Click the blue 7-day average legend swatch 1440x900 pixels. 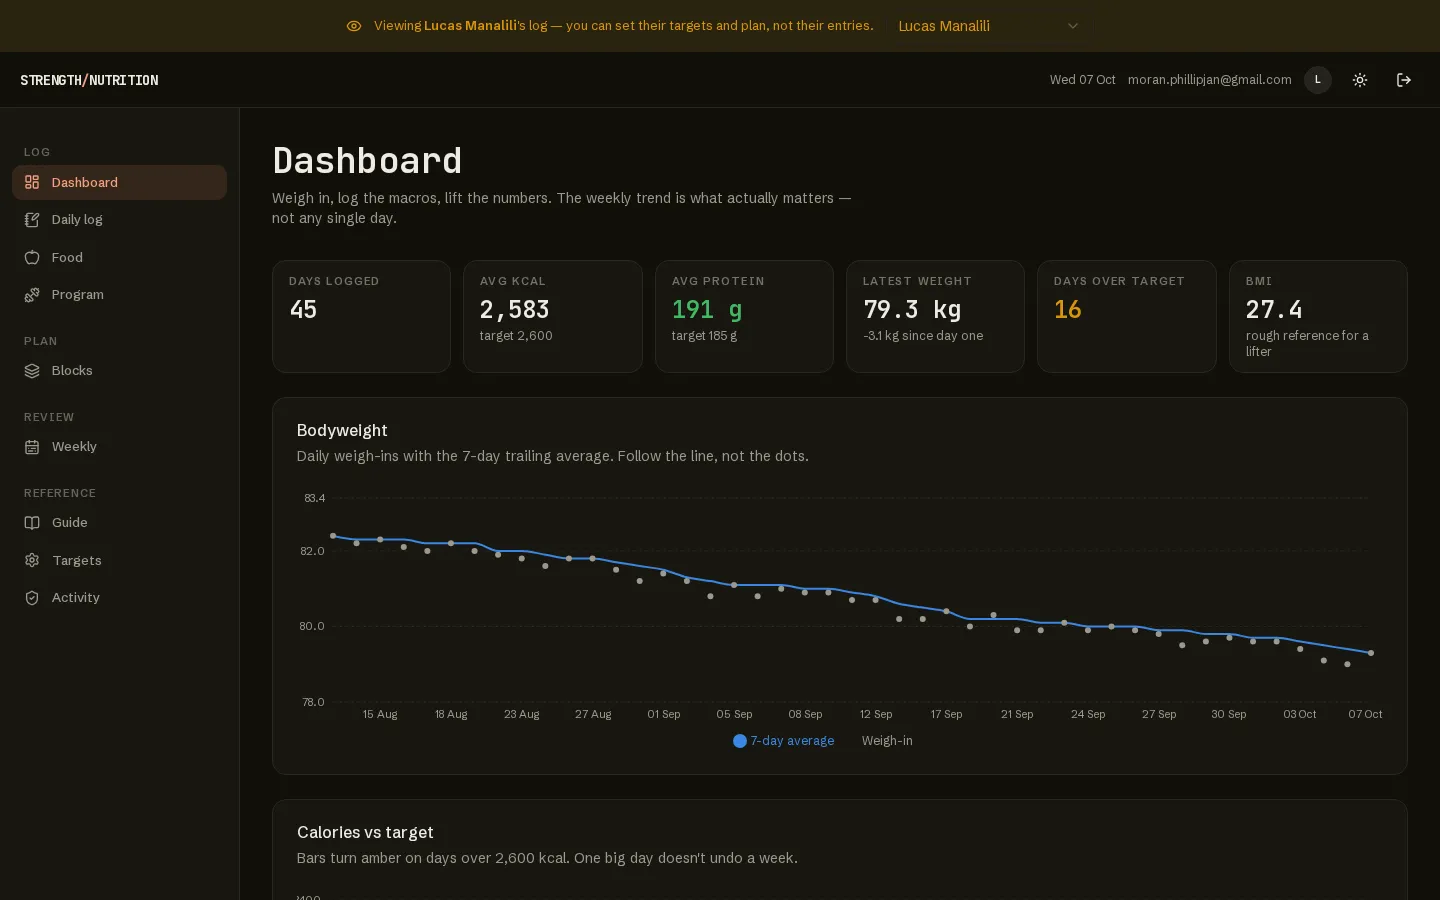tap(740, 741)
